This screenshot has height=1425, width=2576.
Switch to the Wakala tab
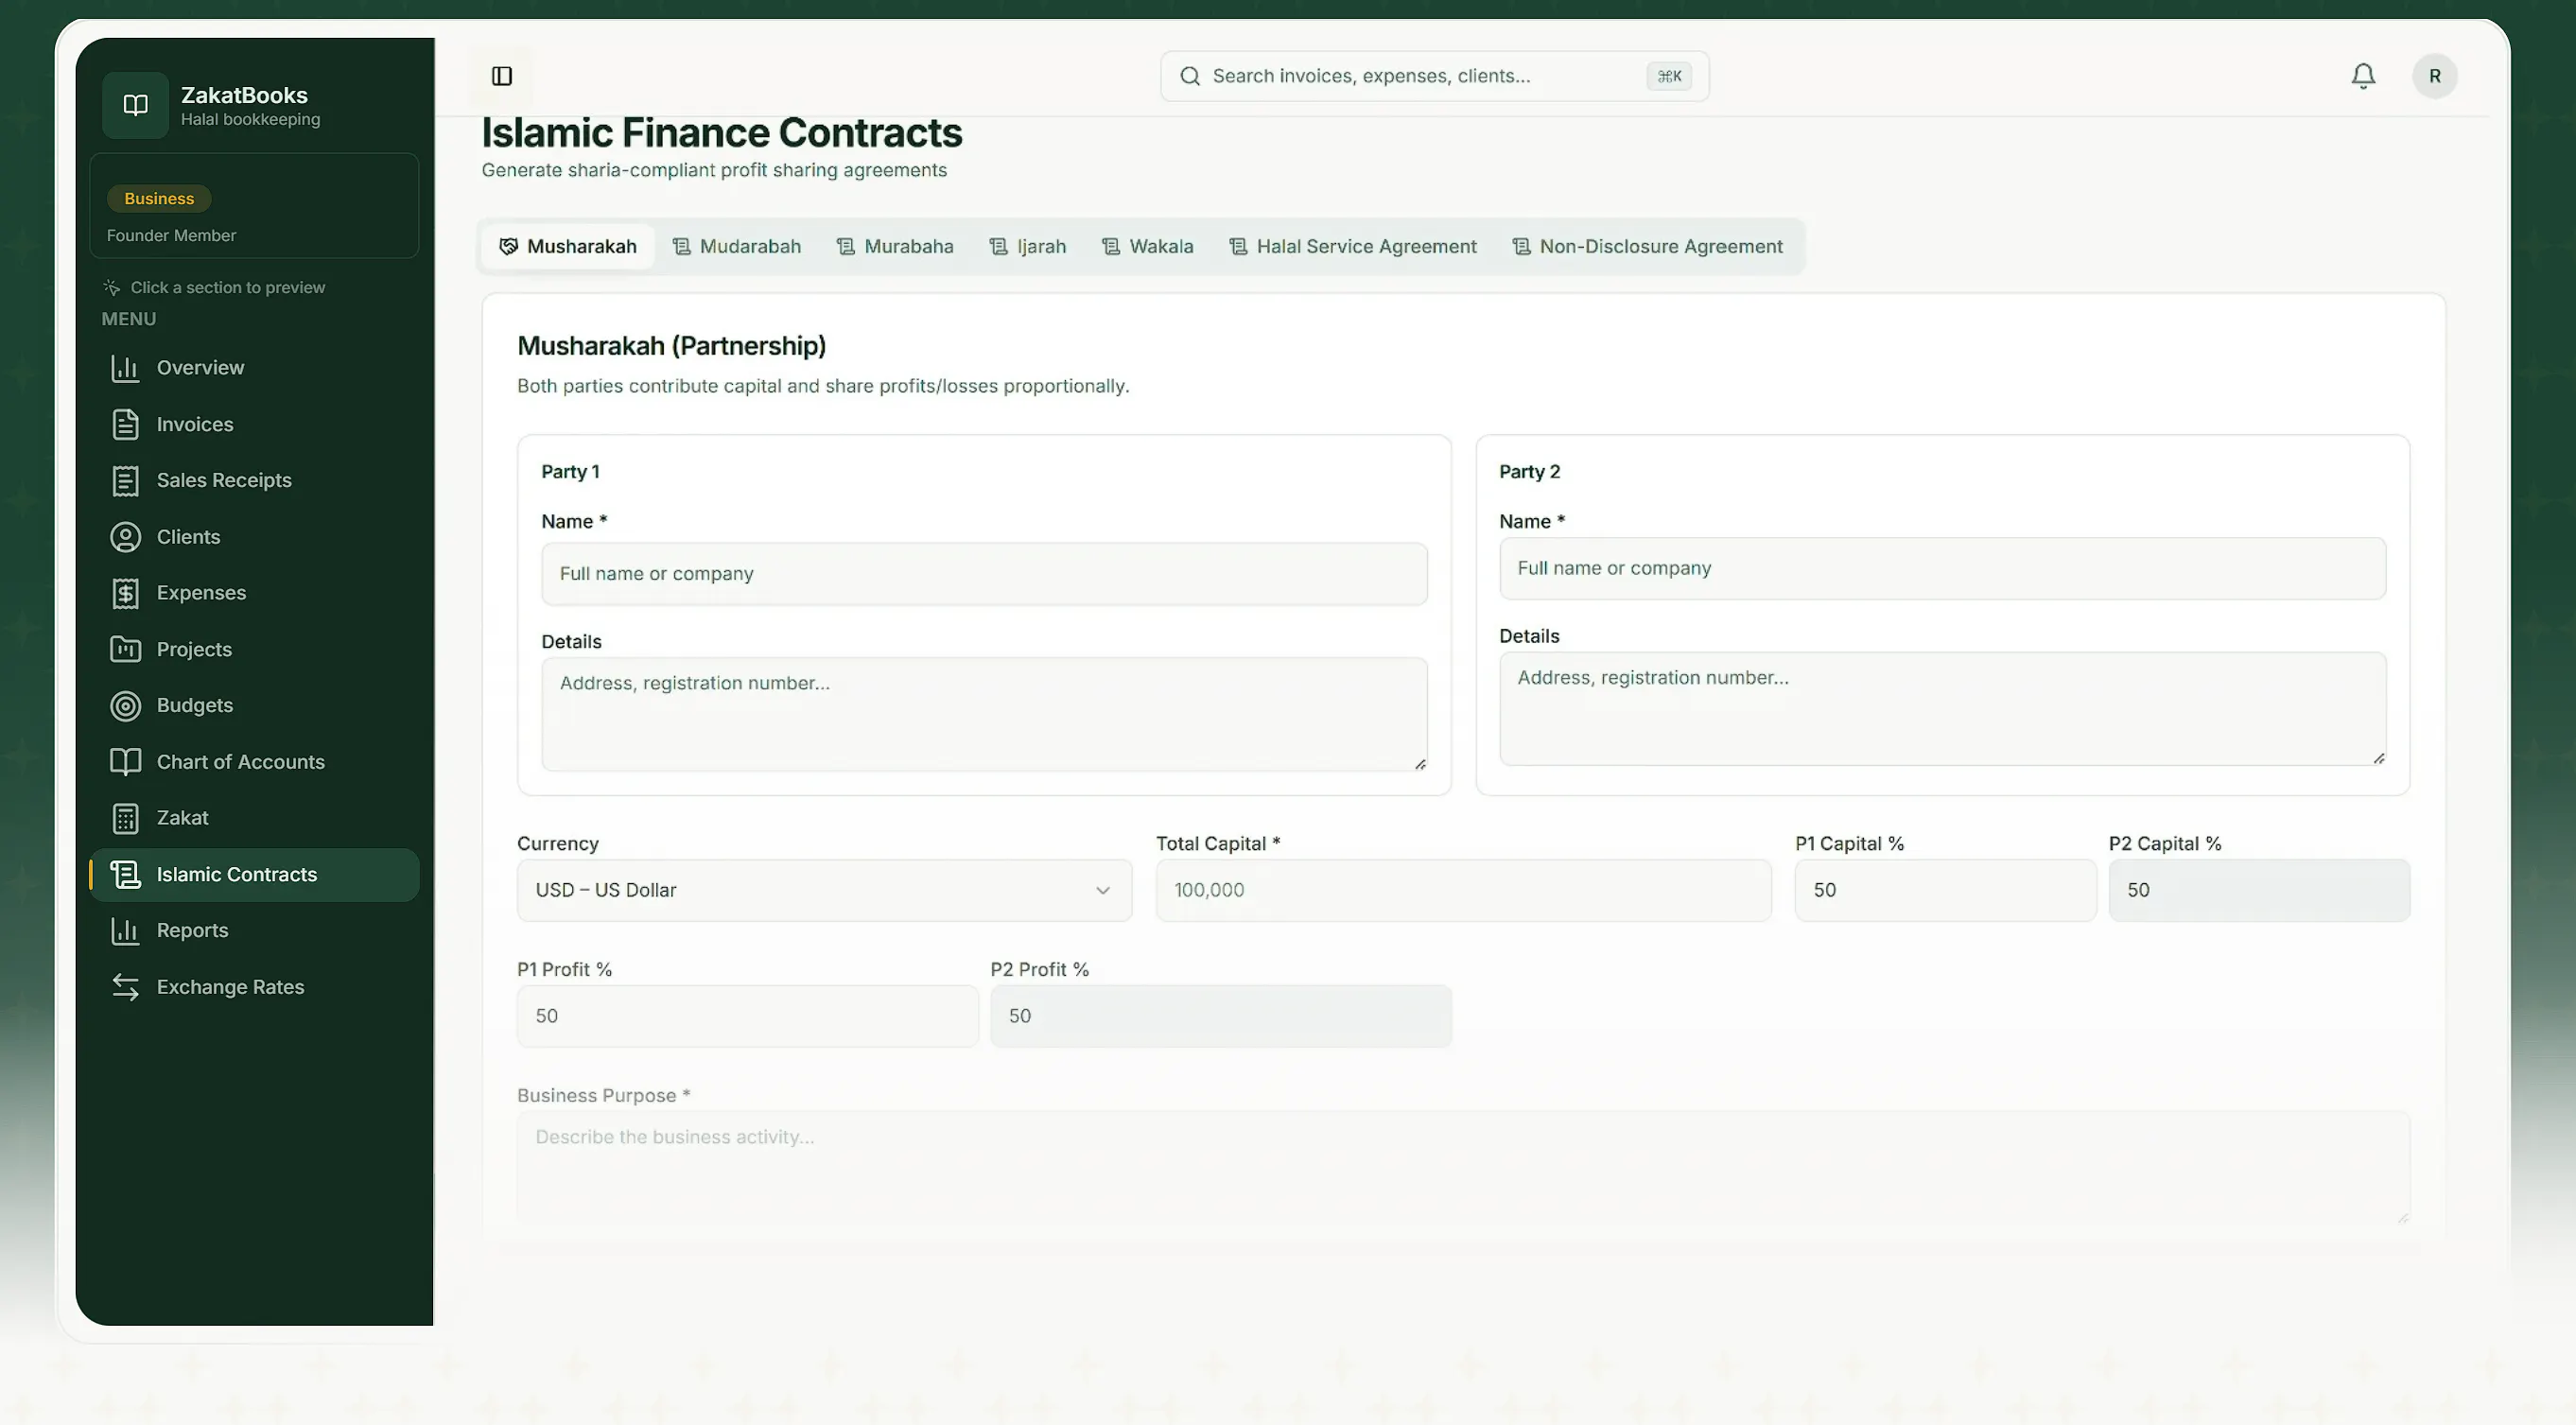pos(1147,246)
